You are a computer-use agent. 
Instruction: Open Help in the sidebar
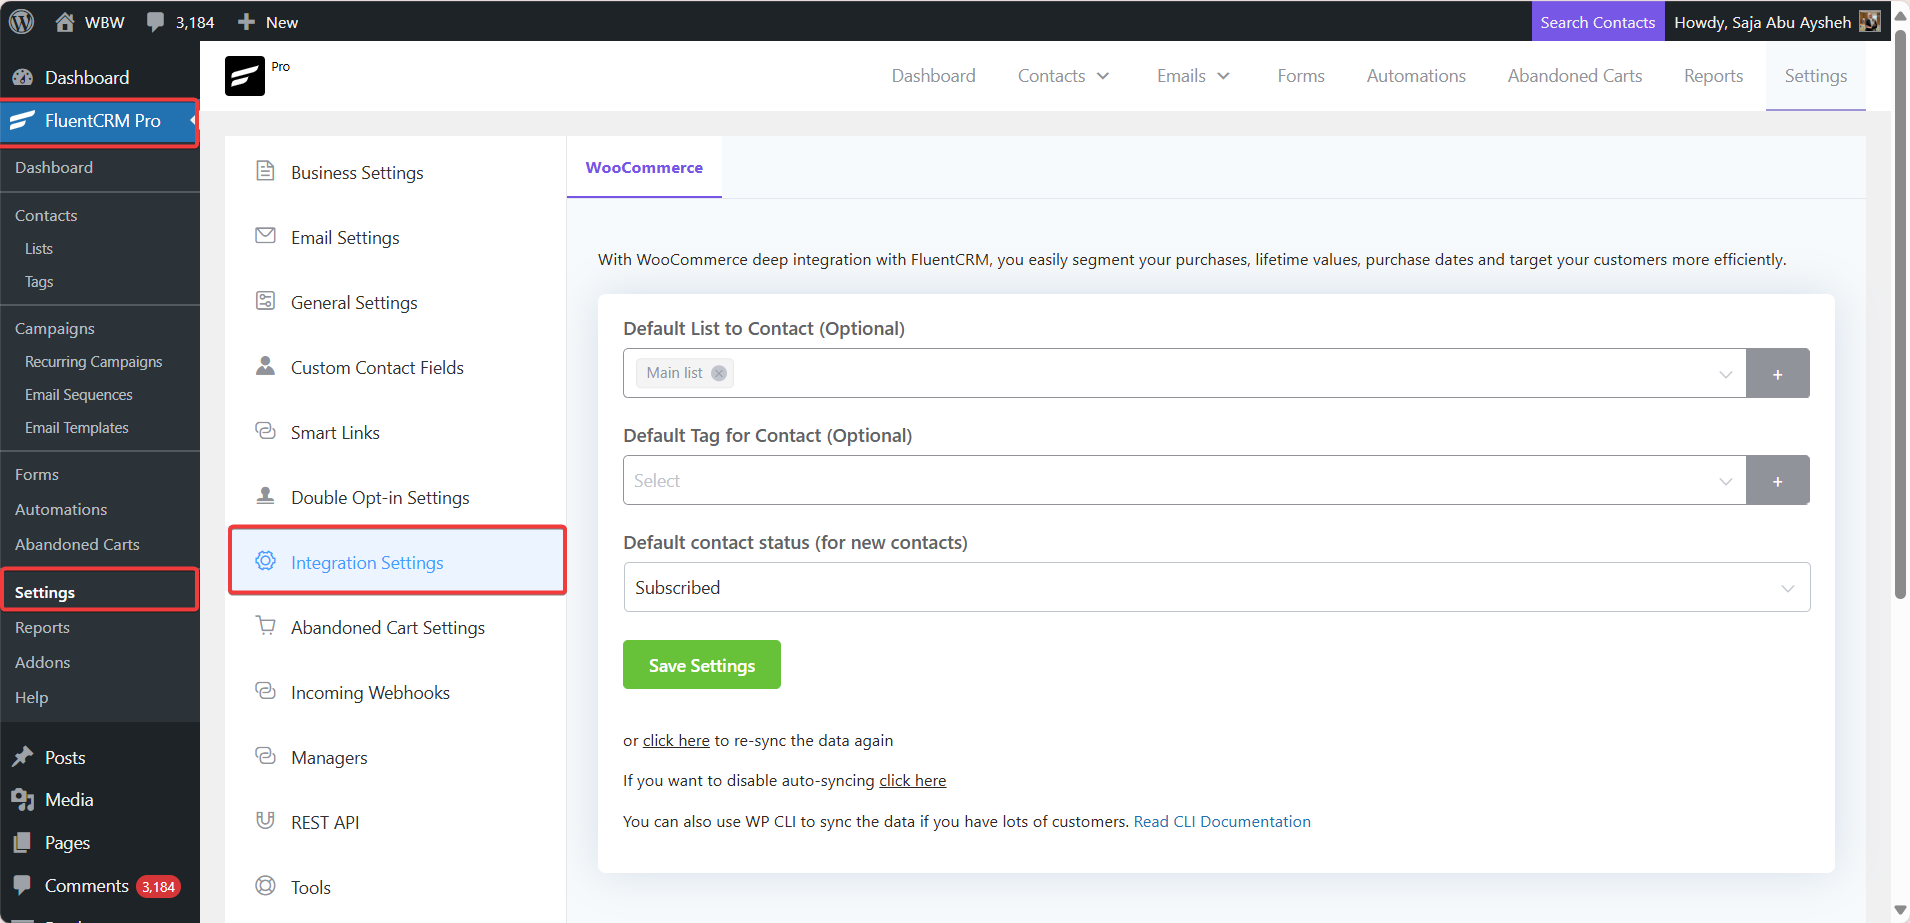31,698
